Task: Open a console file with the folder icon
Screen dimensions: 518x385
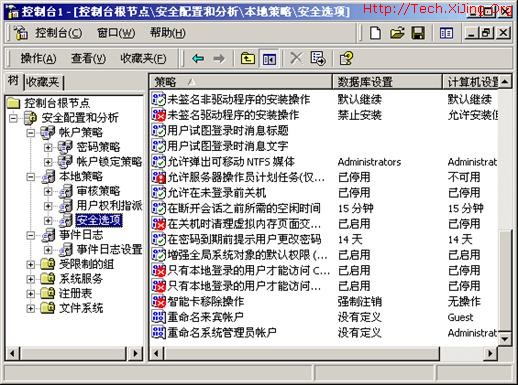Action: [x=397, y=33]
